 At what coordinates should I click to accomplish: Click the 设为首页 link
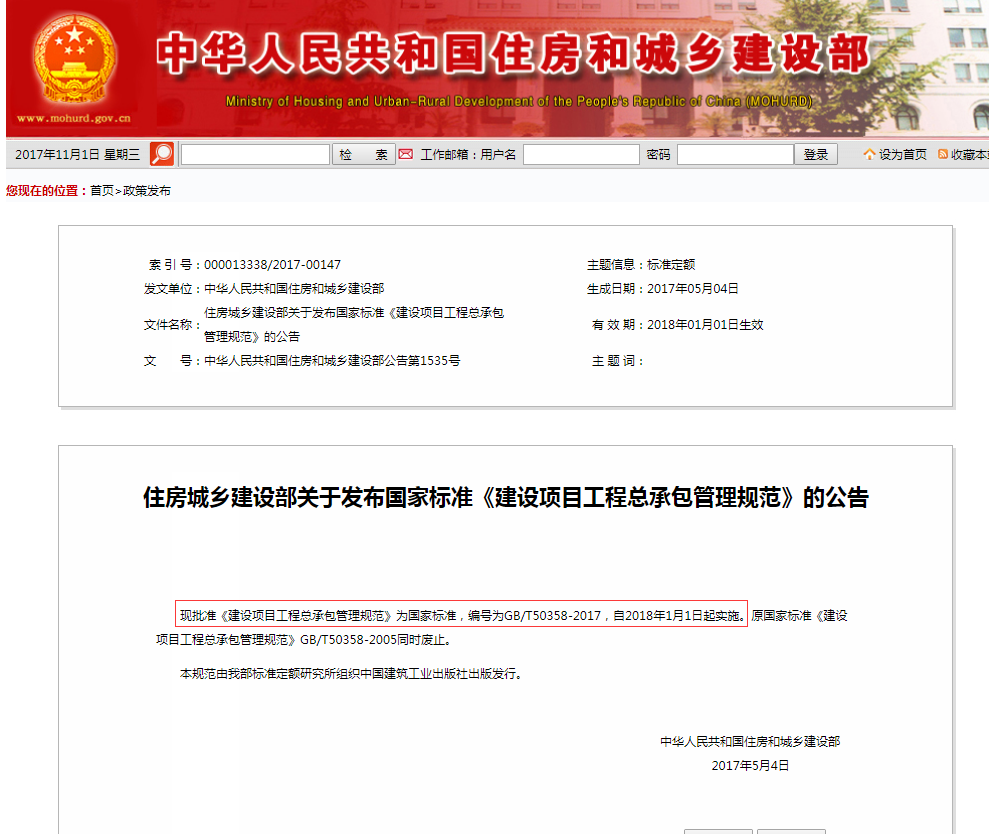[x=903, y=155]
